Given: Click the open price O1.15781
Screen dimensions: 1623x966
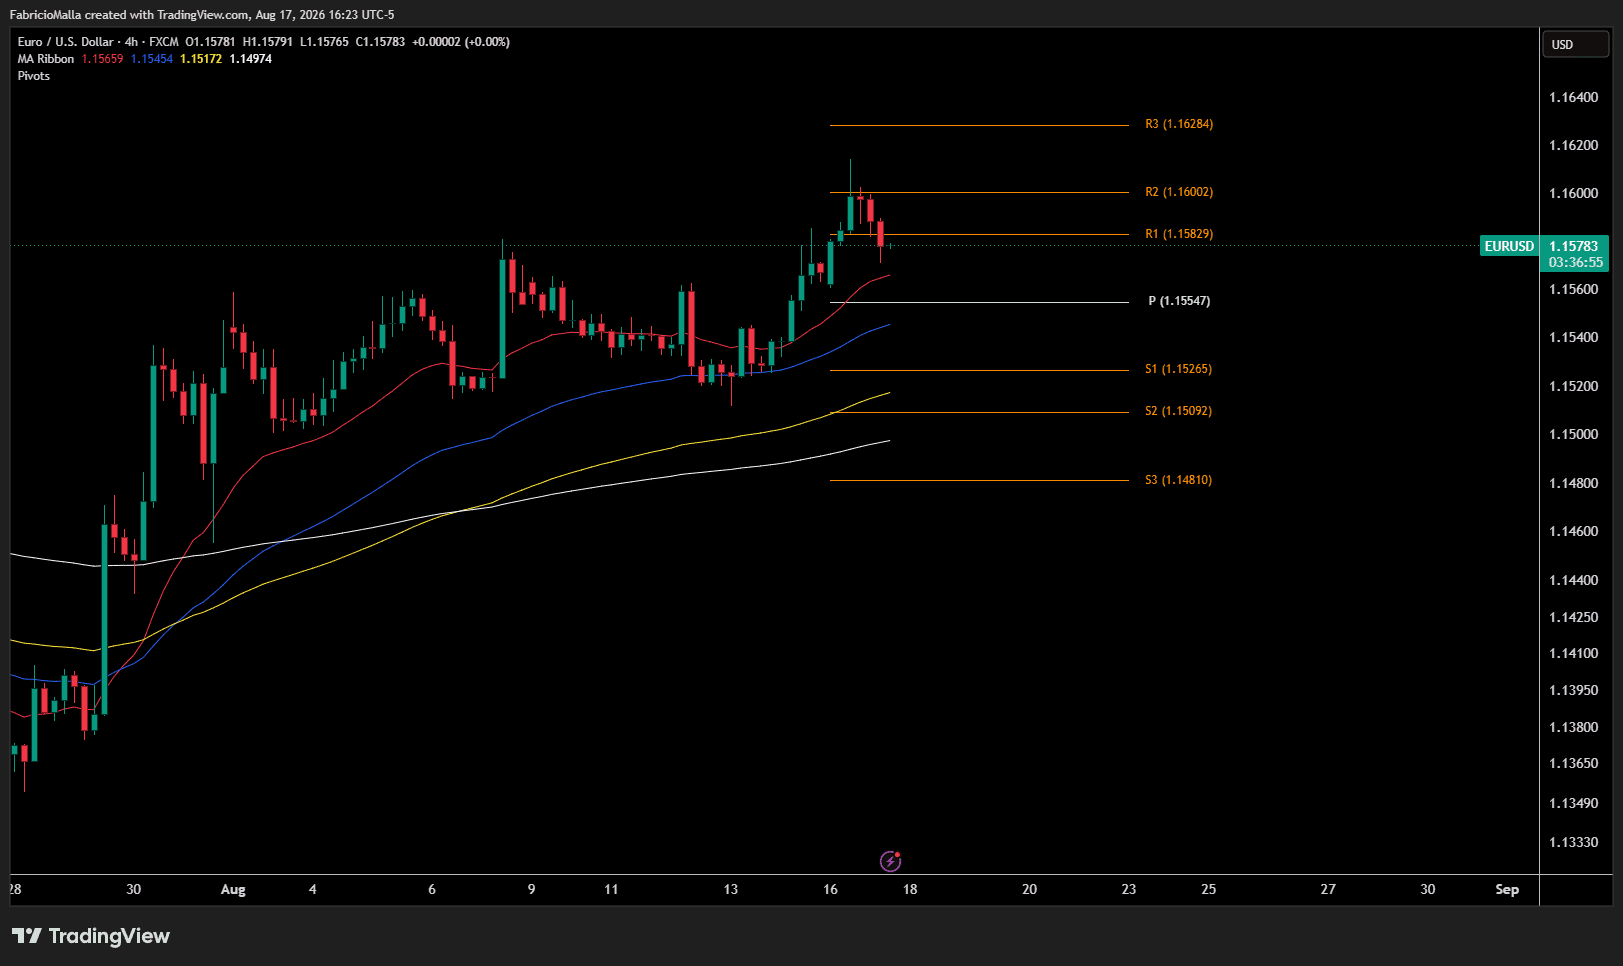Looking at the screenshot, I should coord(210,42).
